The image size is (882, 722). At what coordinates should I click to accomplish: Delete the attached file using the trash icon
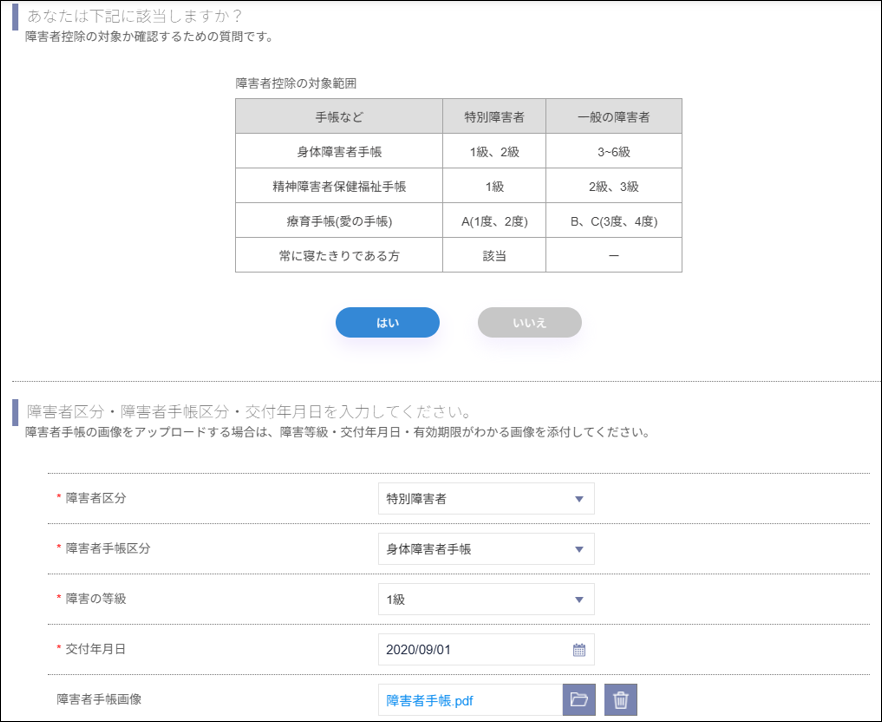[x=621, y=699]
